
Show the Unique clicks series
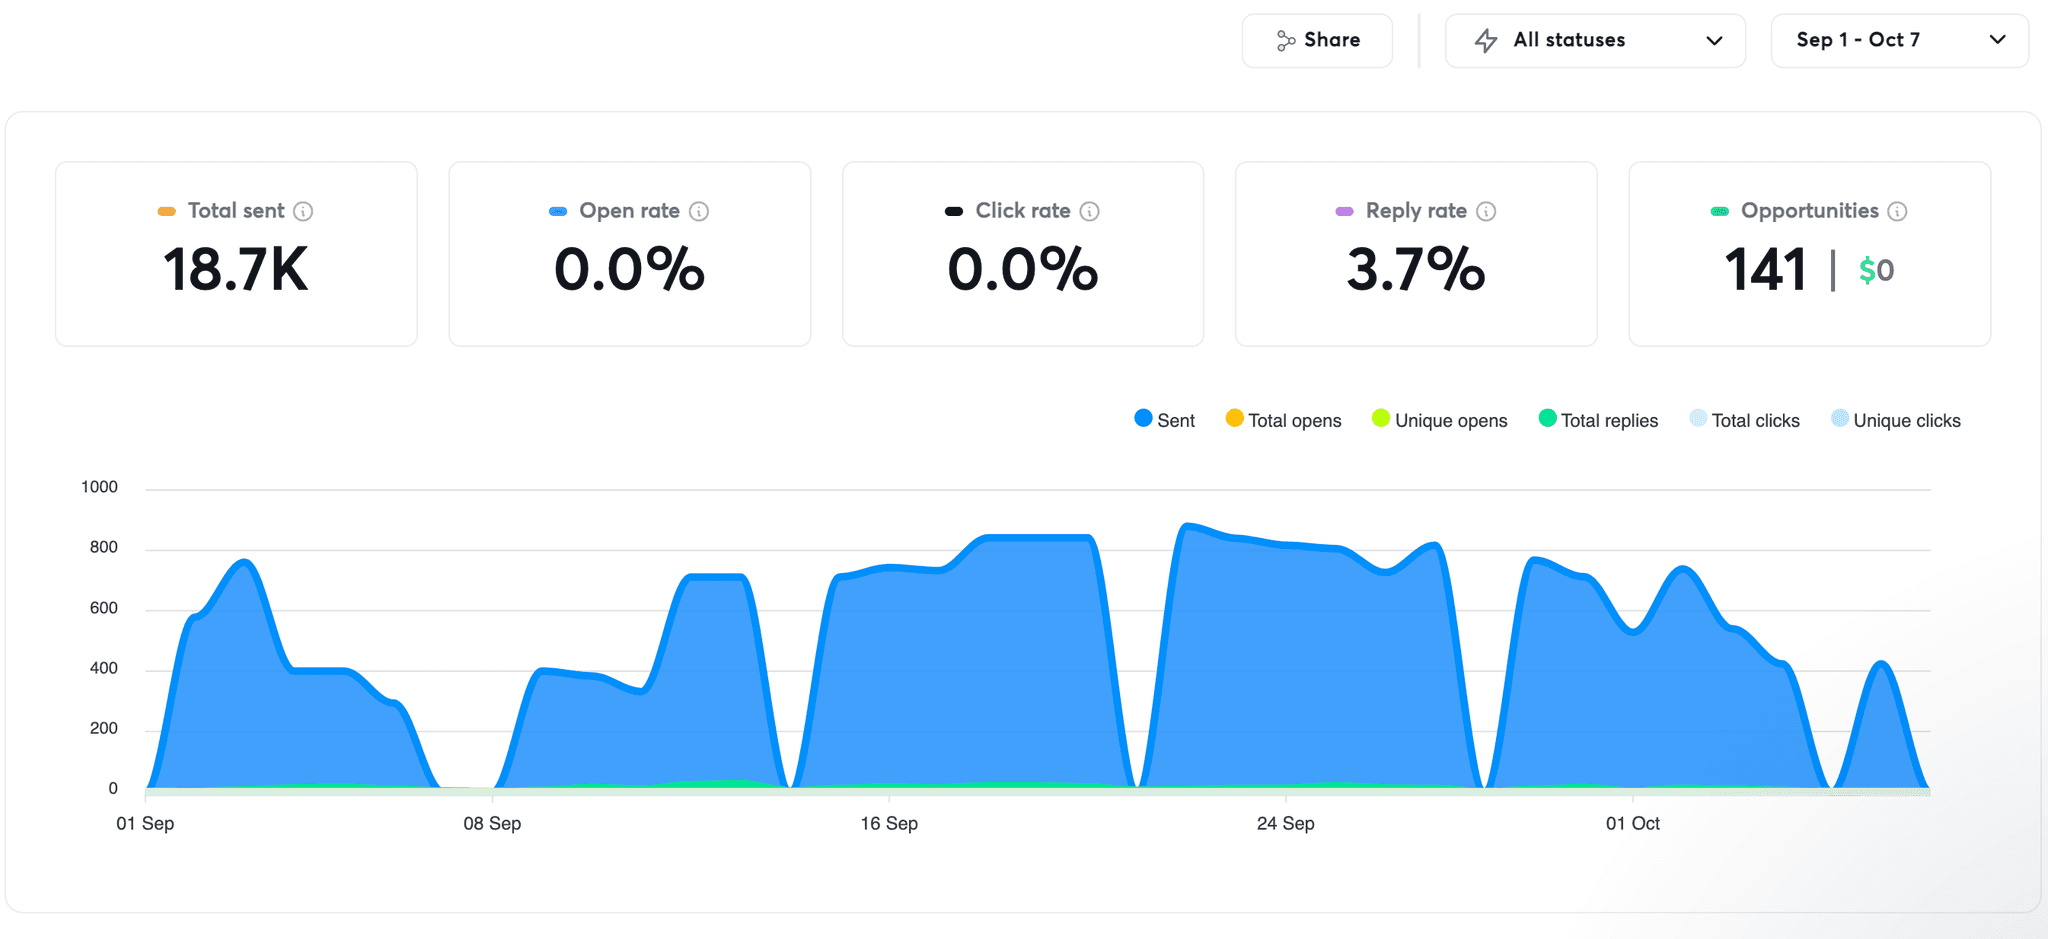click(1895, 420)
